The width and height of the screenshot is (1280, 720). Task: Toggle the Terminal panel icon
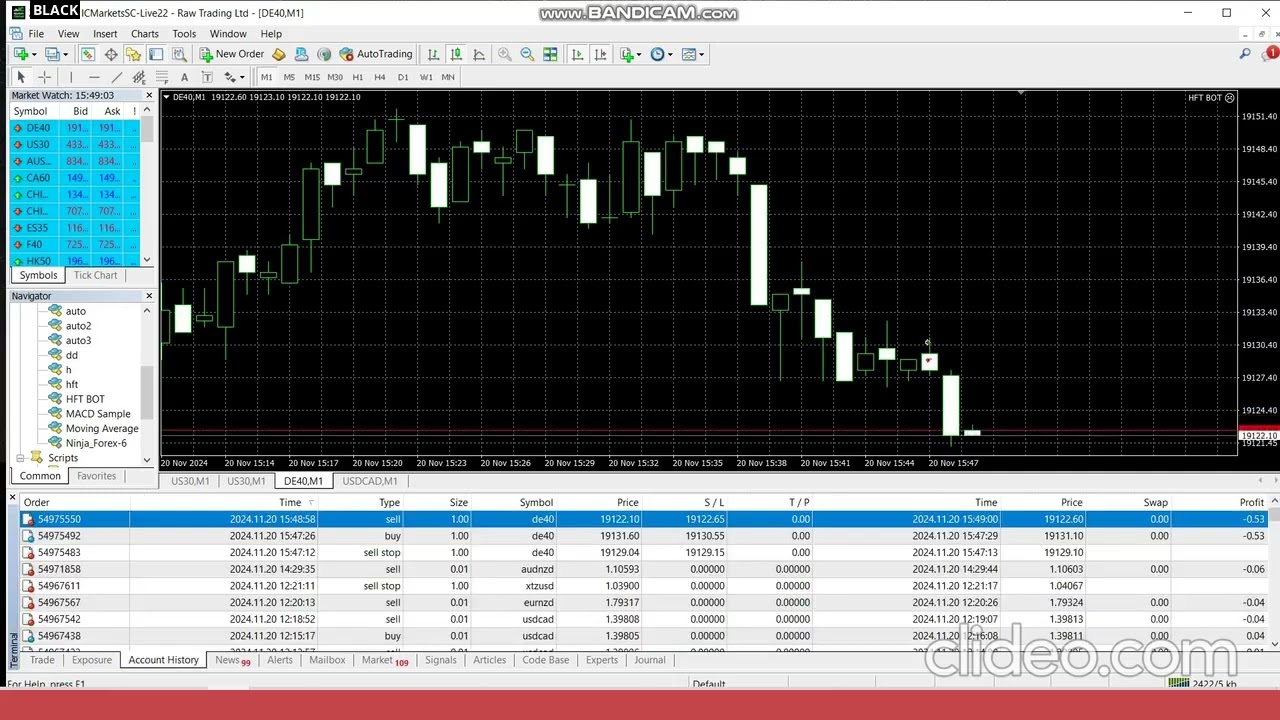coord(155,54)
